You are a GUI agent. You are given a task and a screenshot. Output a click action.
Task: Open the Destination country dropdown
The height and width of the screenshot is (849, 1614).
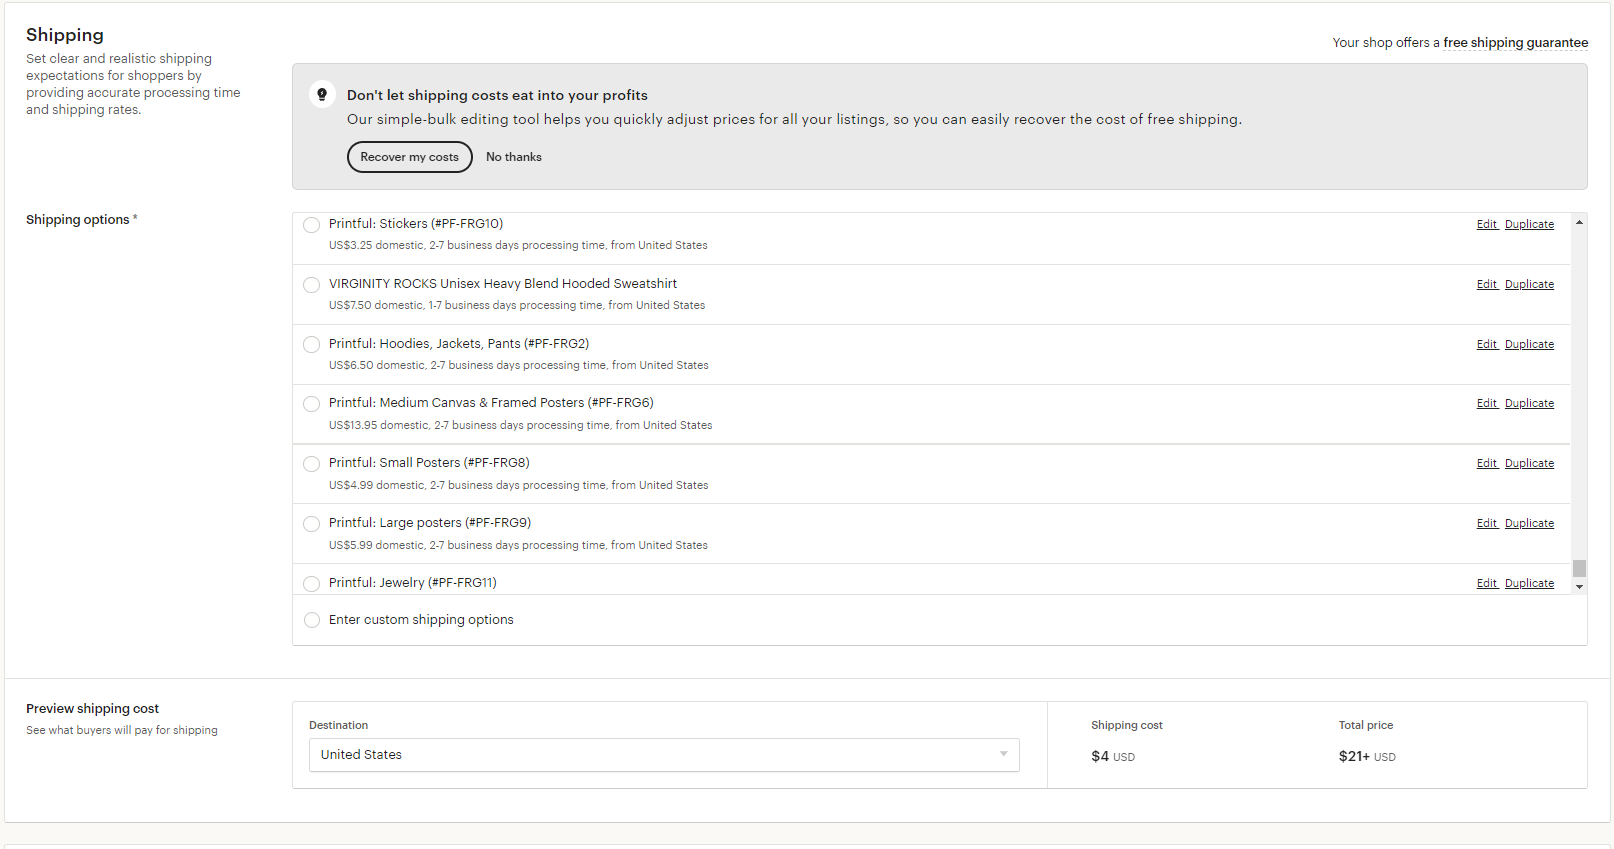tap(664, 755)
